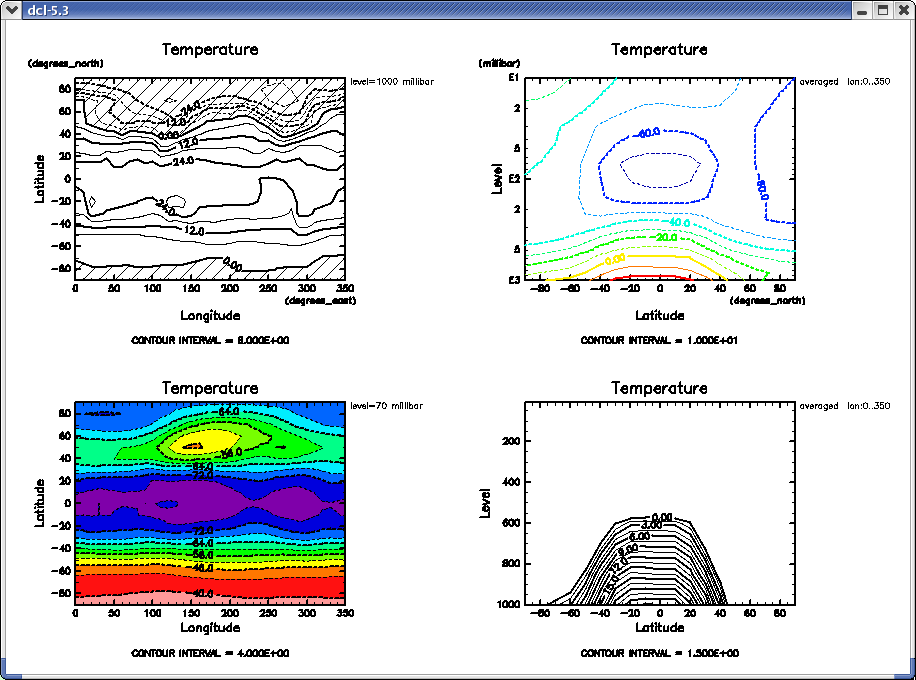Maximize the dcl-5.3 window

coord(883,10)
